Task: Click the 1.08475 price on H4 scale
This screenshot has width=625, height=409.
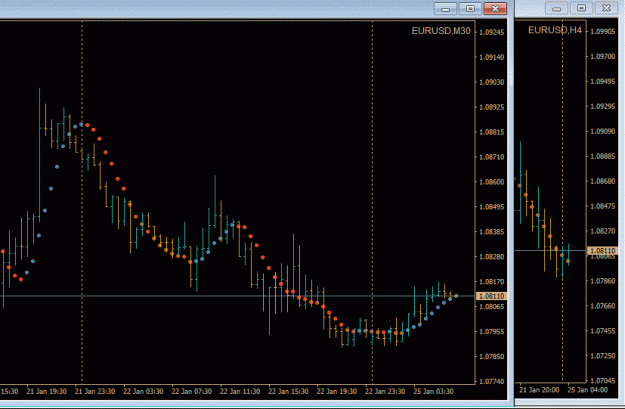Action: pos(603,206)
